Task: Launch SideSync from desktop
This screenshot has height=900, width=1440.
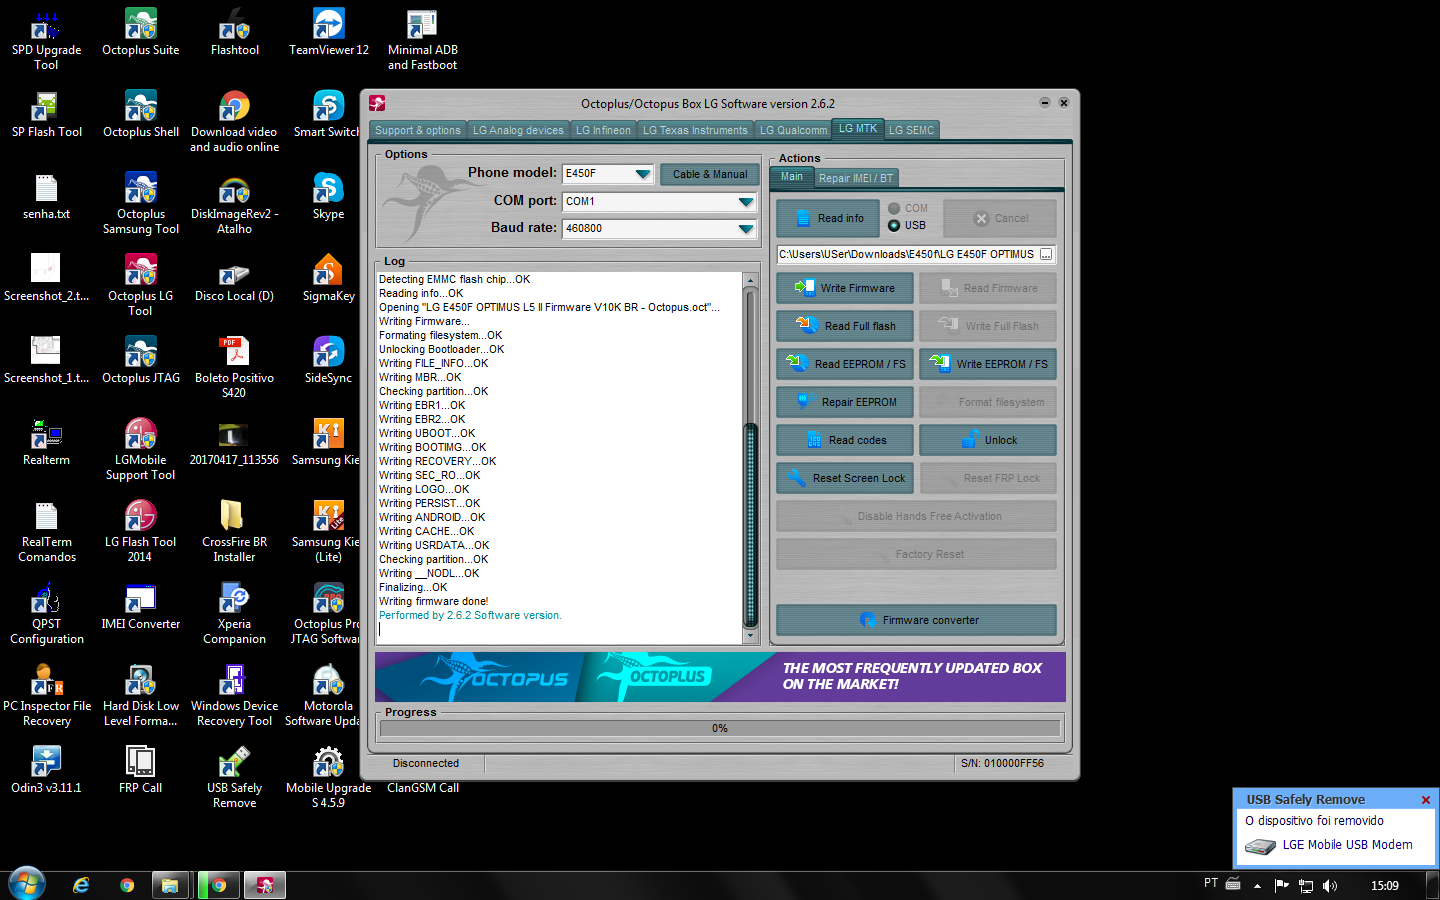Action: (x=328, y=360)
